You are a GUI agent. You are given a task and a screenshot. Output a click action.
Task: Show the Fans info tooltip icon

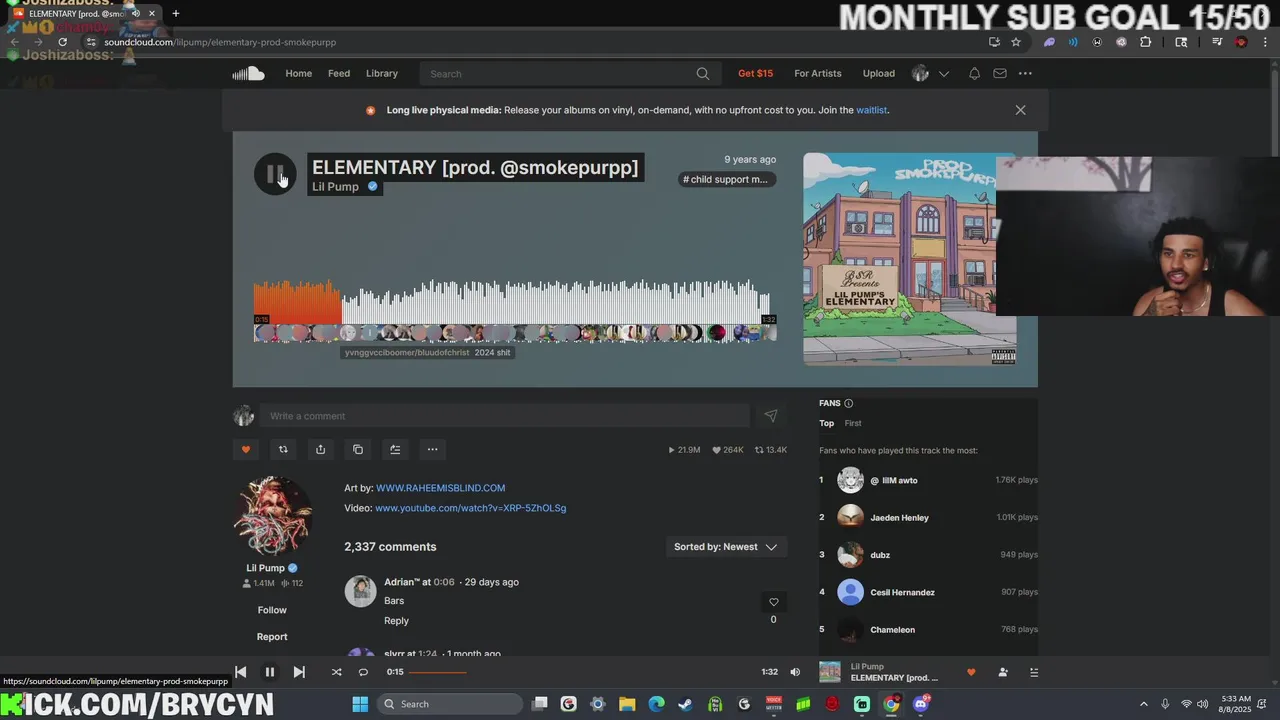coord(848,403)
